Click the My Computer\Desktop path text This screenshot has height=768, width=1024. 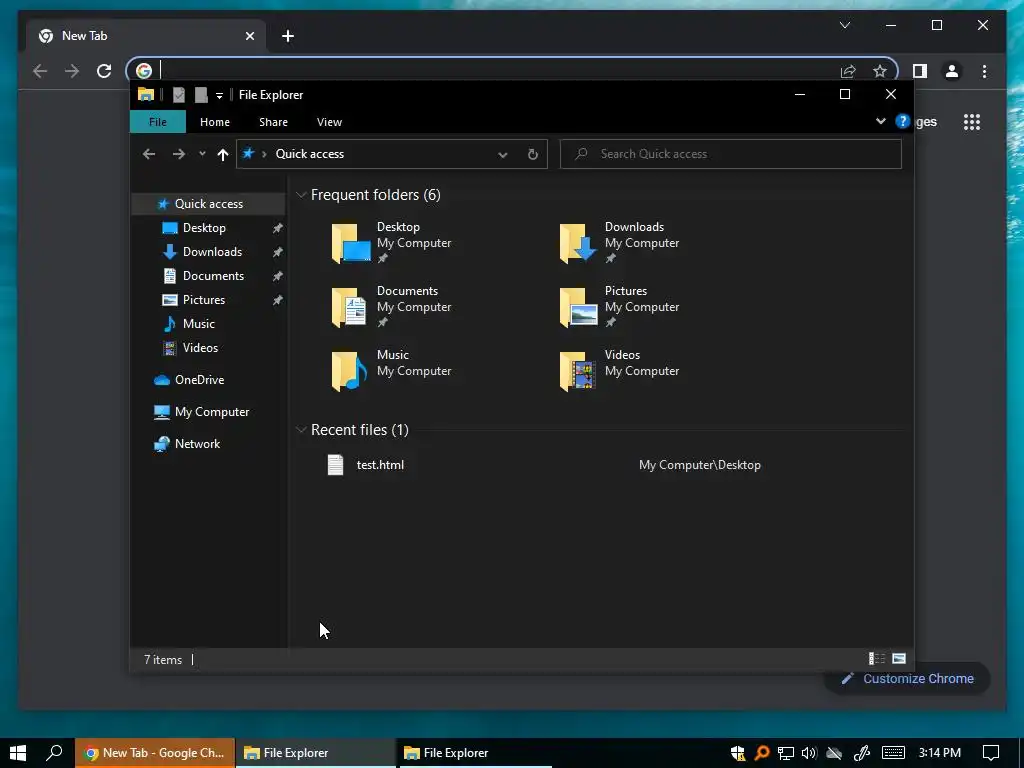699,465
